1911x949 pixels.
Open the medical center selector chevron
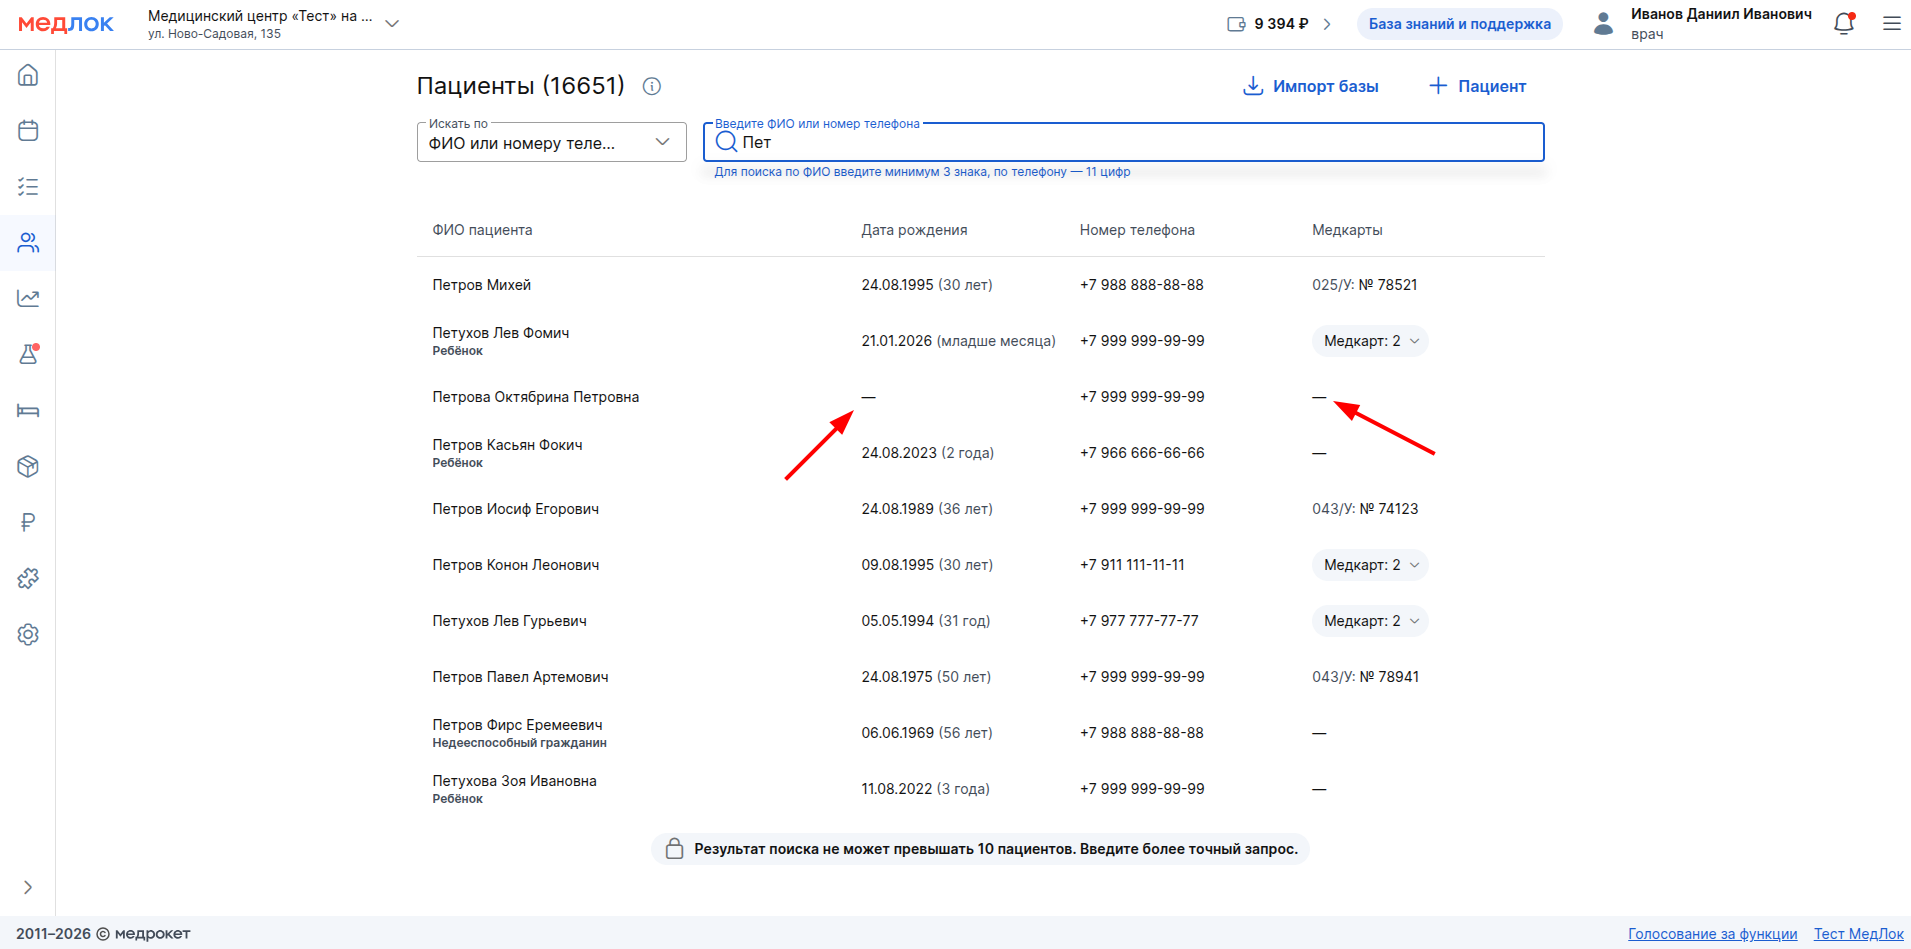click(392, 24)
